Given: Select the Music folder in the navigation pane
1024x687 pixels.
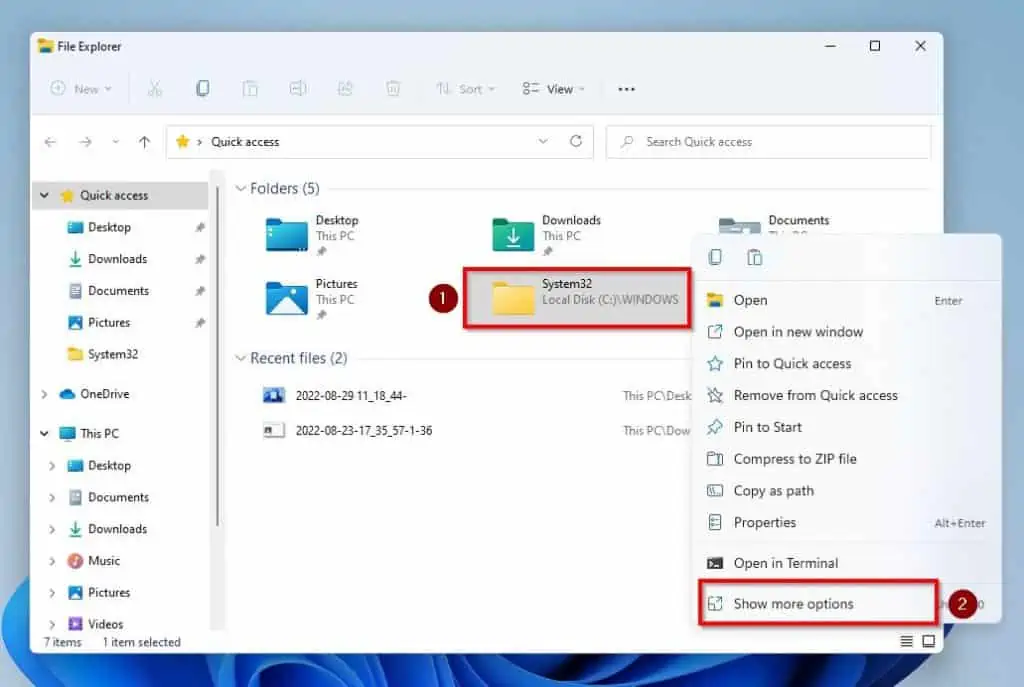Looking at the screenshot, I should pyautogui.click(x=103, y=561).
